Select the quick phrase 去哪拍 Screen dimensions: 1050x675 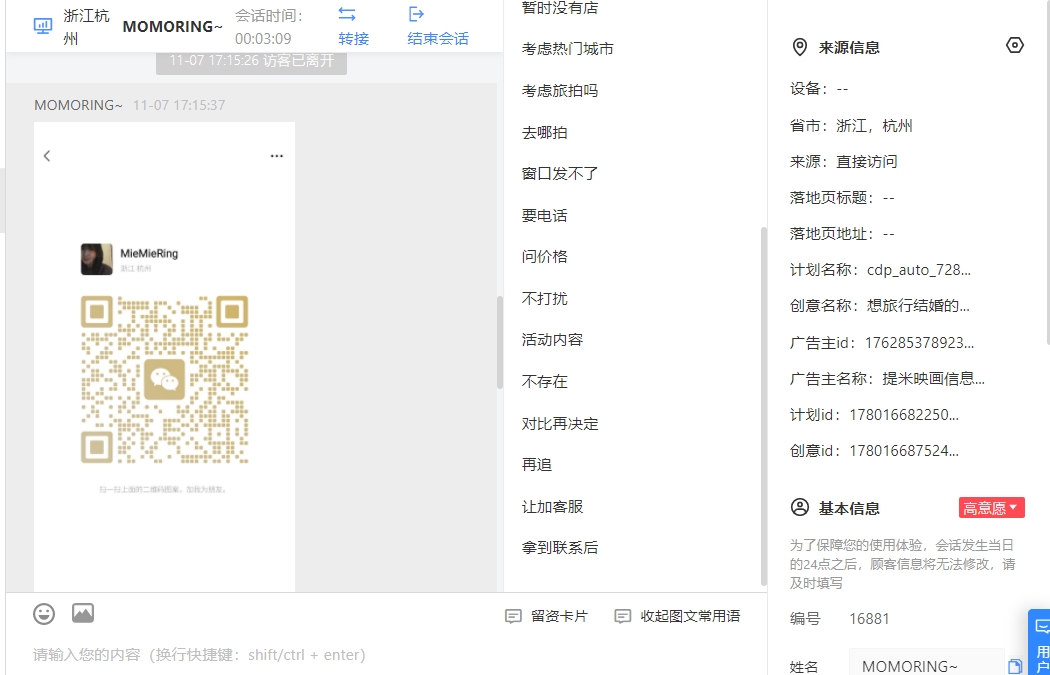(x=544, y=133)
